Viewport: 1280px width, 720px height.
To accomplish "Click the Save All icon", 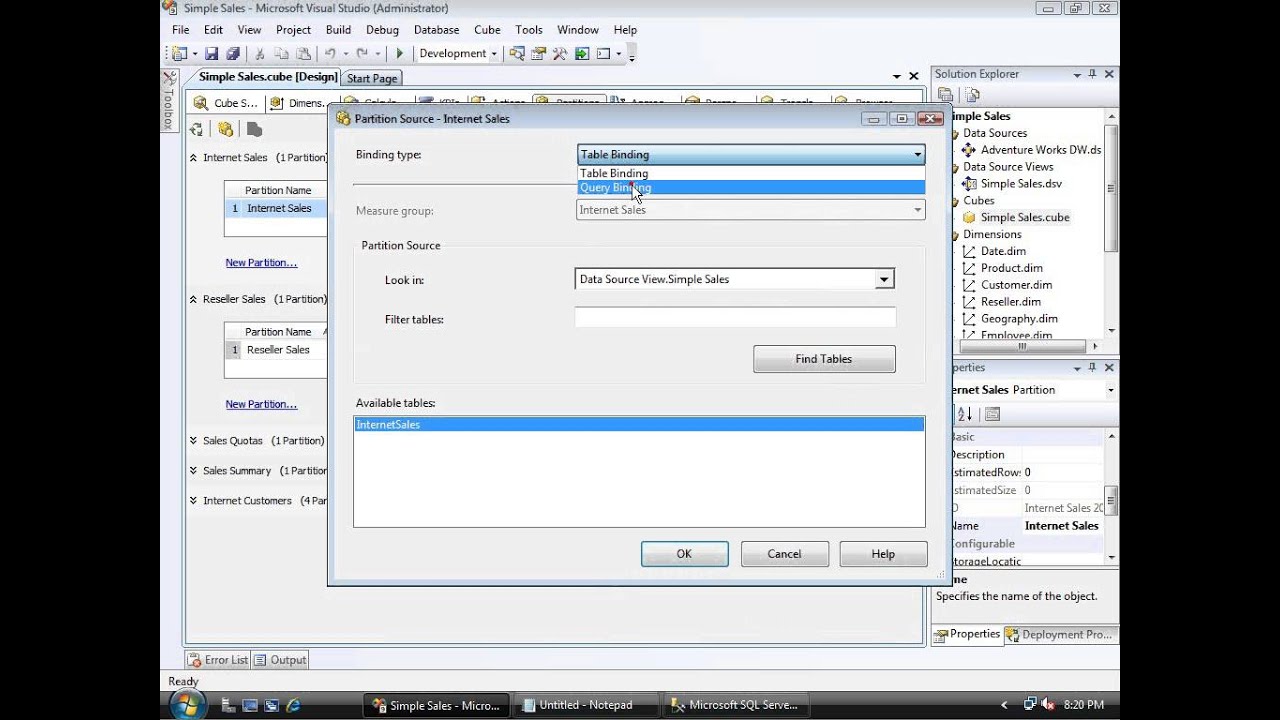I will click(x=233, y=54).
